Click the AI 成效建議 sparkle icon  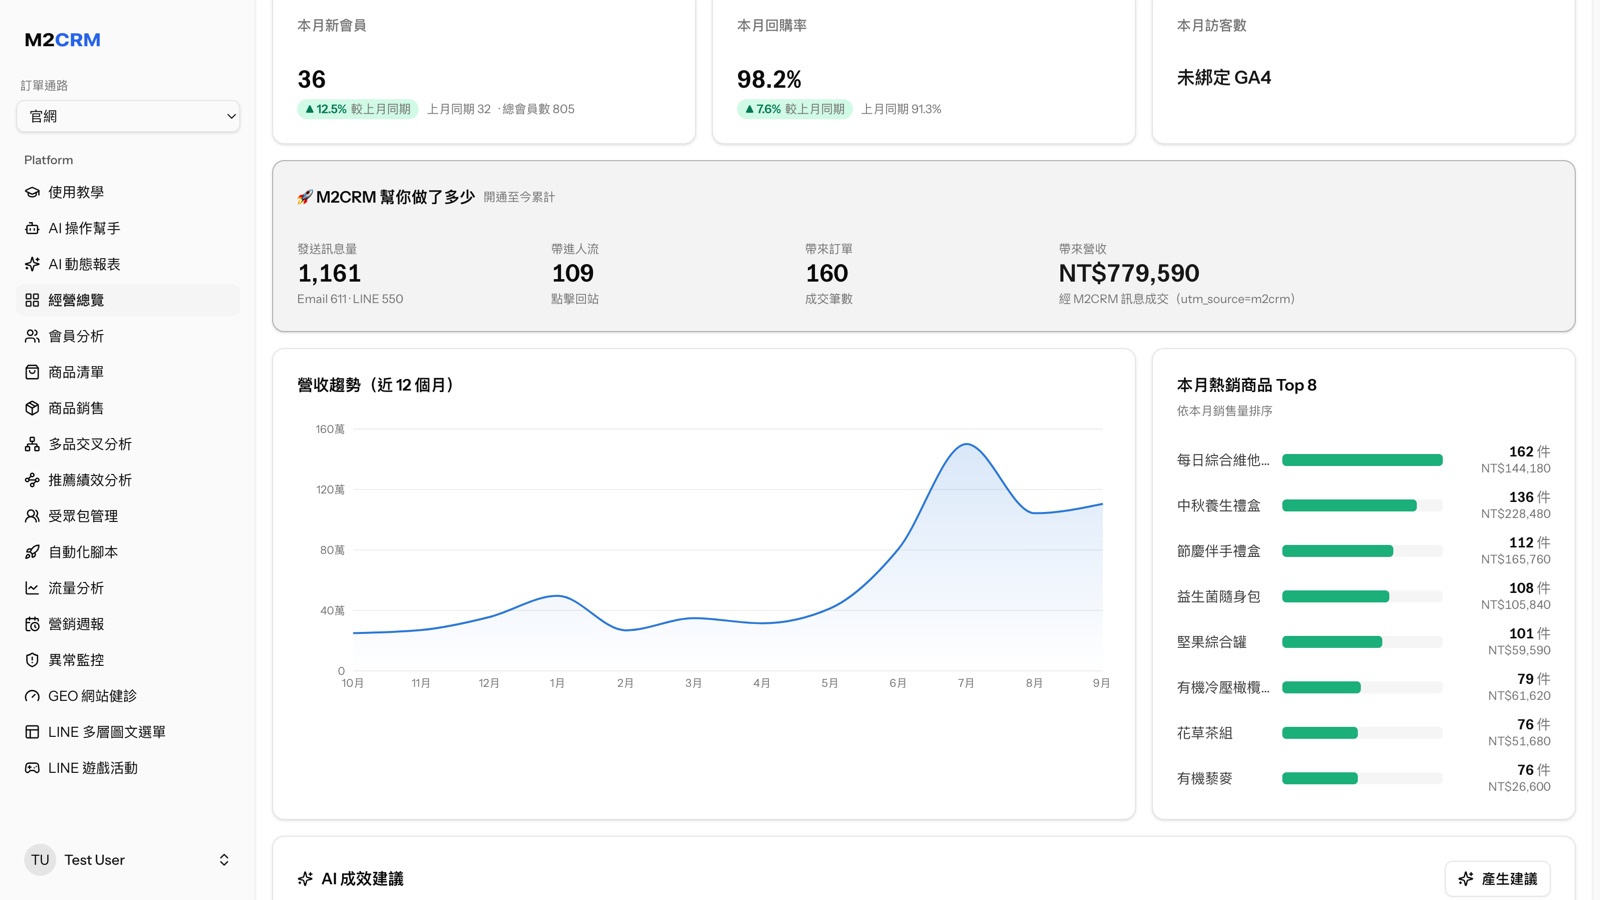point(305,879)
